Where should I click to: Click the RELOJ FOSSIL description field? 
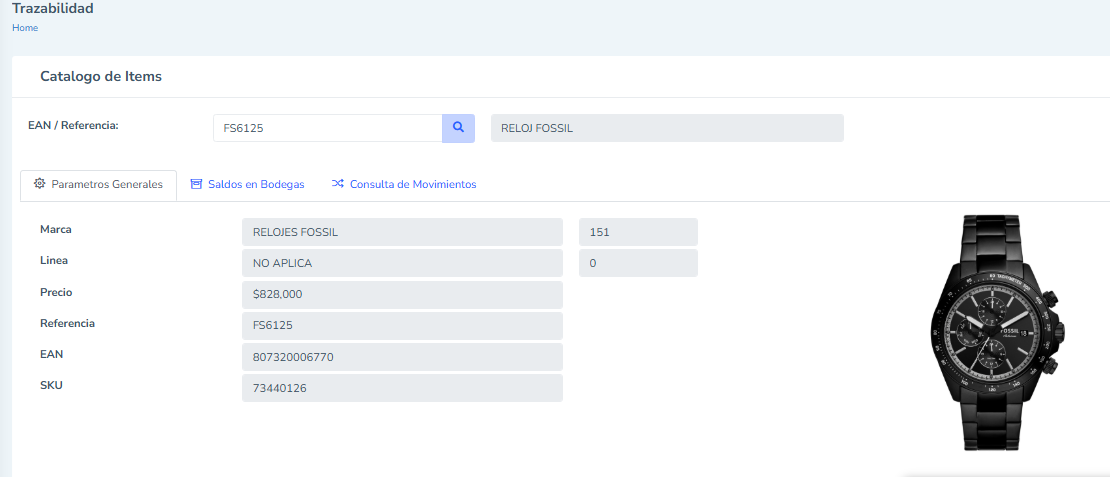(x=666, y=128)
